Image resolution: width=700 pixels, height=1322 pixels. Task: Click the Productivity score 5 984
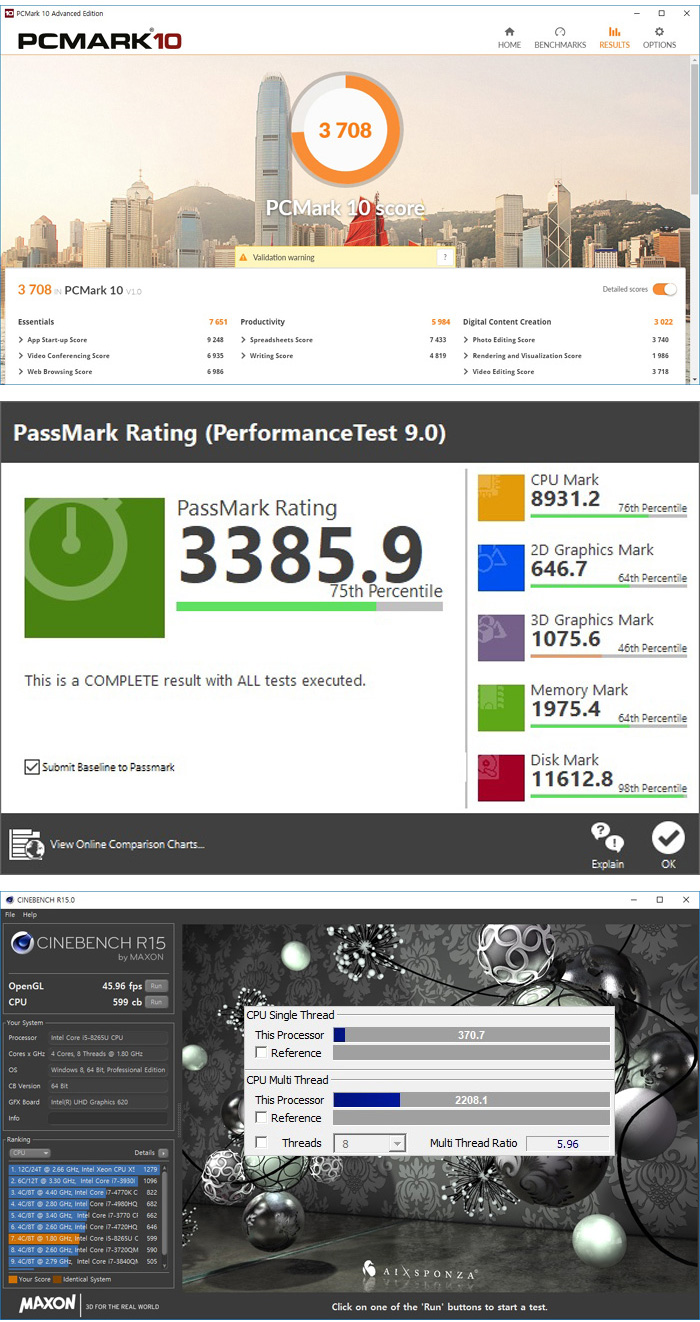tap(440, 322)
